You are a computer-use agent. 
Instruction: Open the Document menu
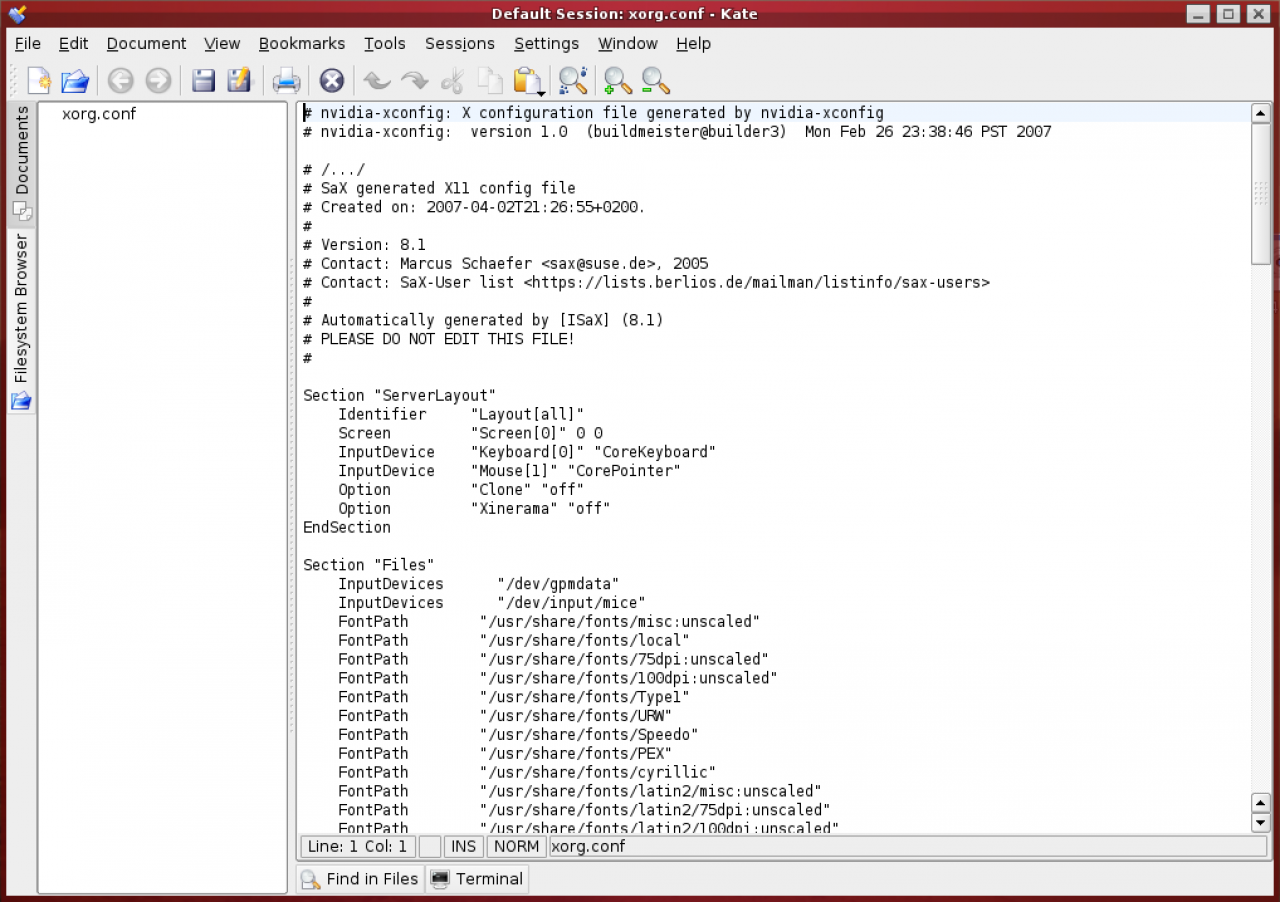pos(146,43)
